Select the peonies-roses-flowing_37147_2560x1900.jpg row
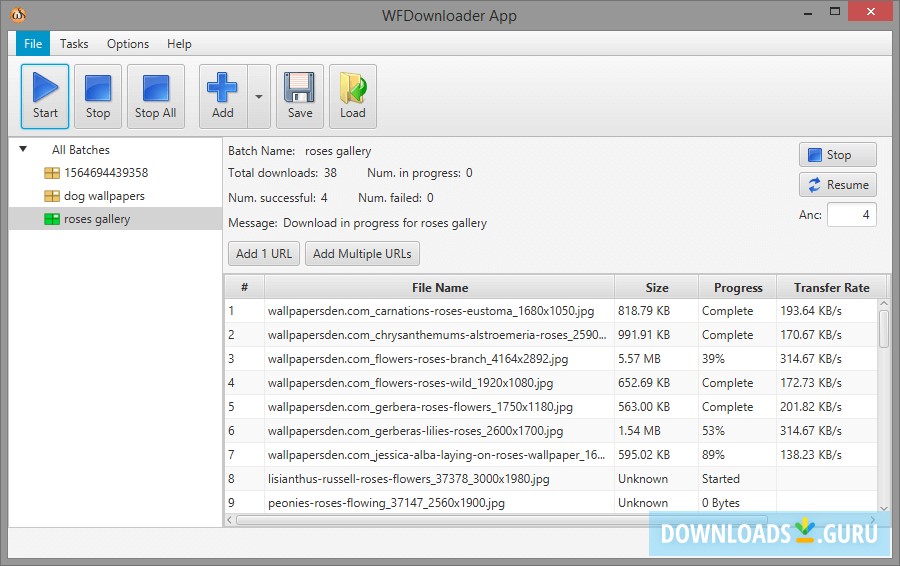 pyautogui.click(x=551, y=502)
